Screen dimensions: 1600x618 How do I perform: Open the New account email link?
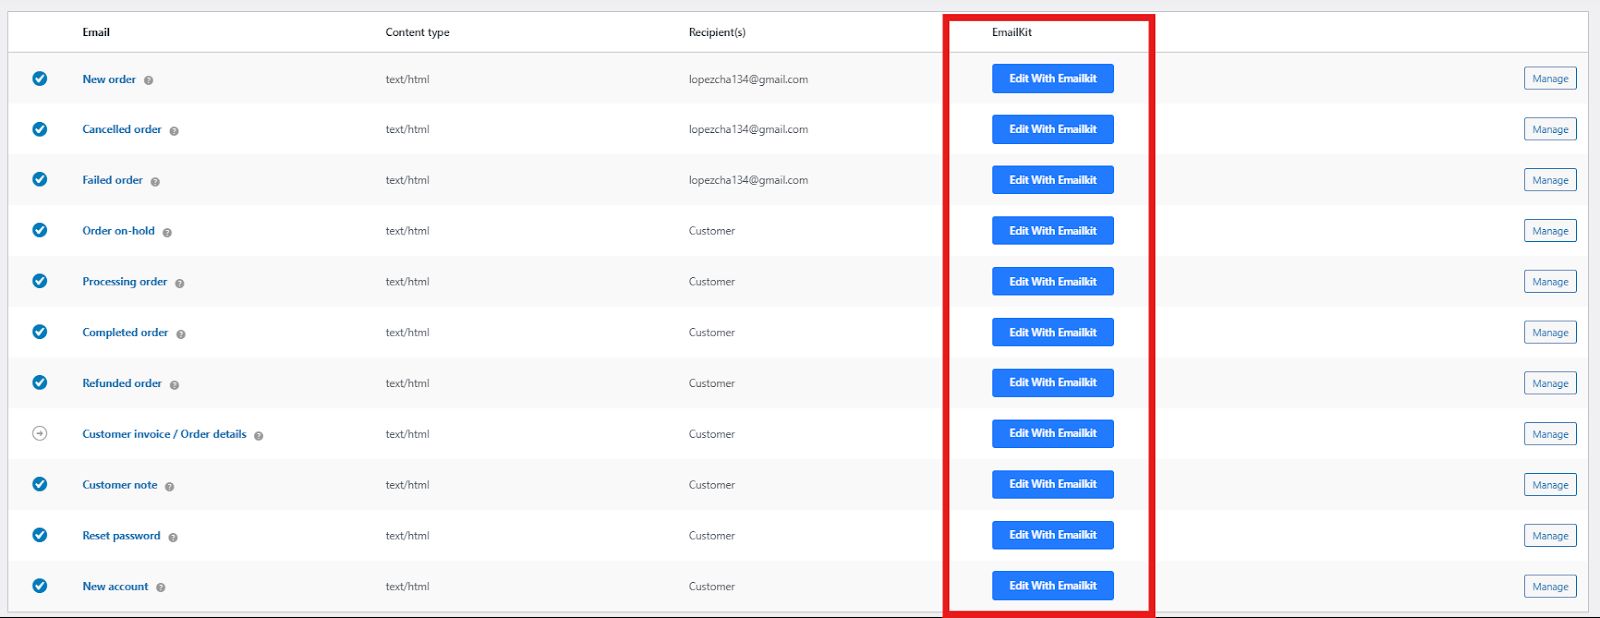coord(115,587)
